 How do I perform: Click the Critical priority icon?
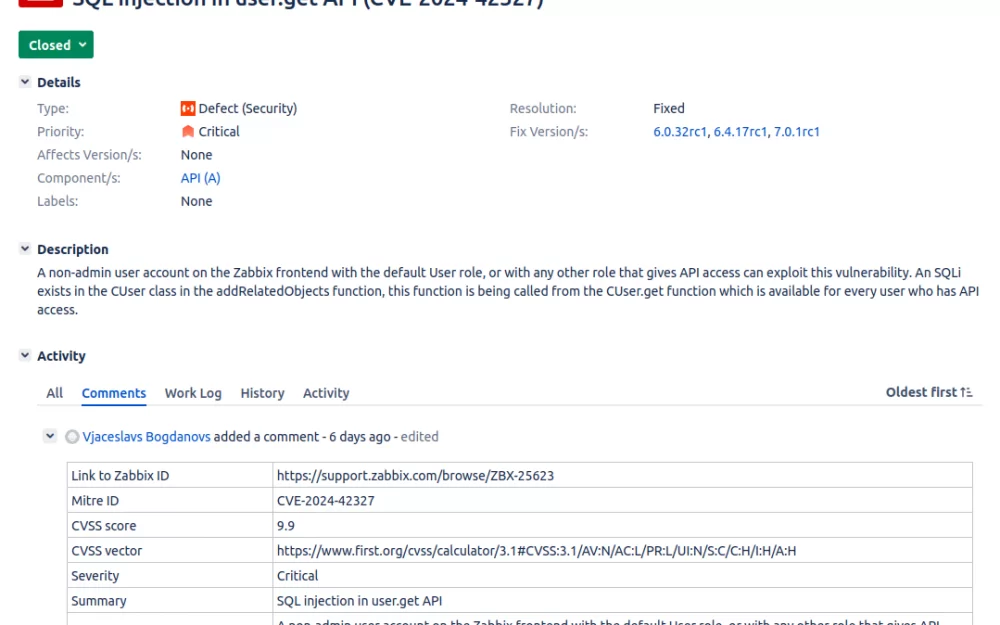click(x=188, y=131)
